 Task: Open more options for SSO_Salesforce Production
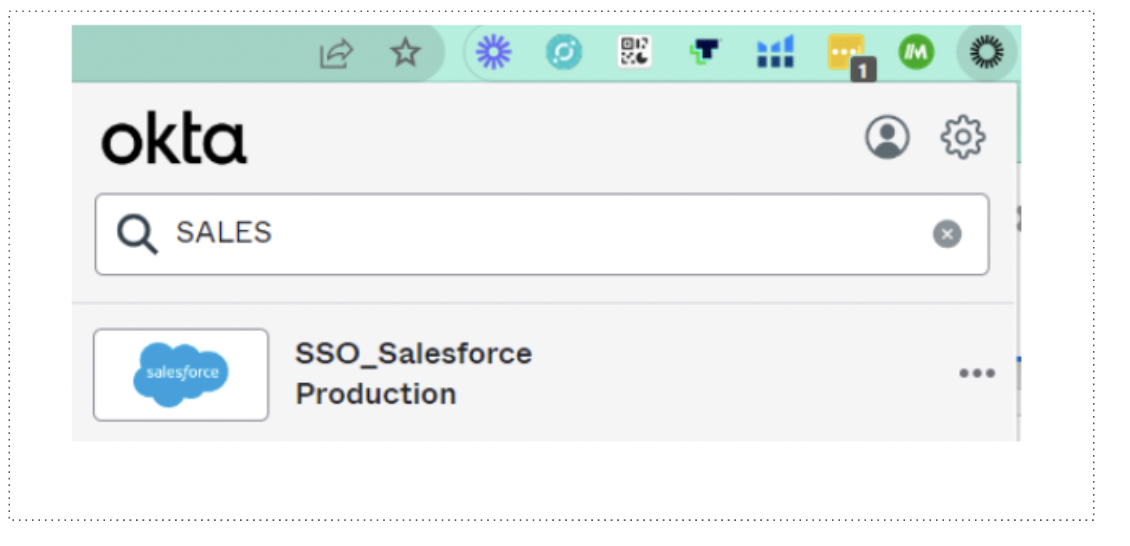tap(977, 373)
